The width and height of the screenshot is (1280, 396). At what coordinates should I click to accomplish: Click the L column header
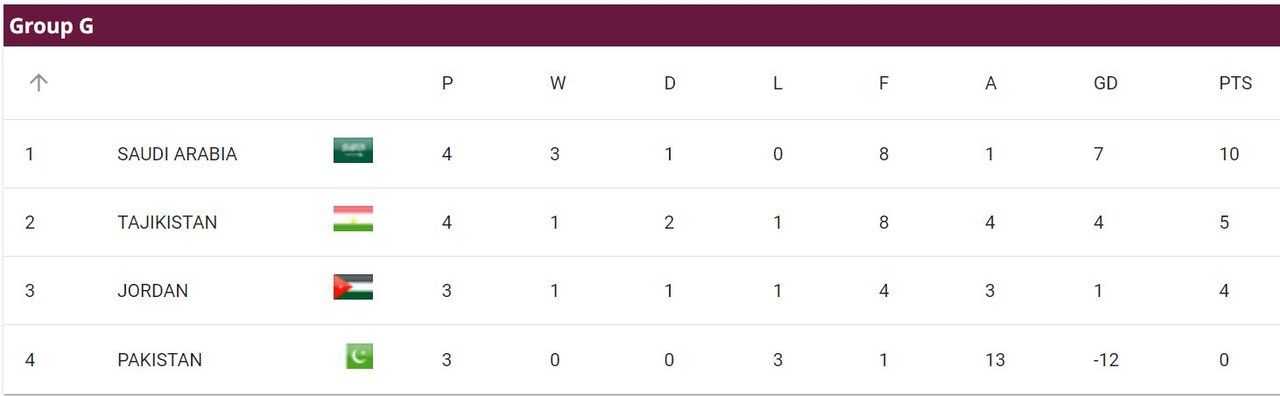(777, 84)
